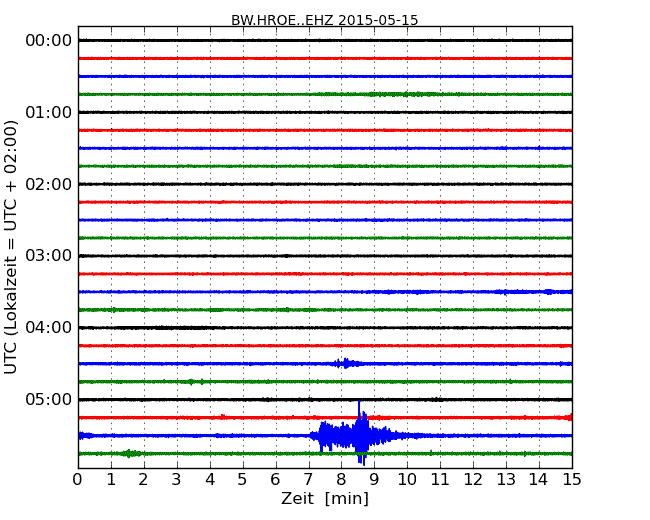Click the 03:00 time label
Viewport: 650px width, 520px height.
49,256
